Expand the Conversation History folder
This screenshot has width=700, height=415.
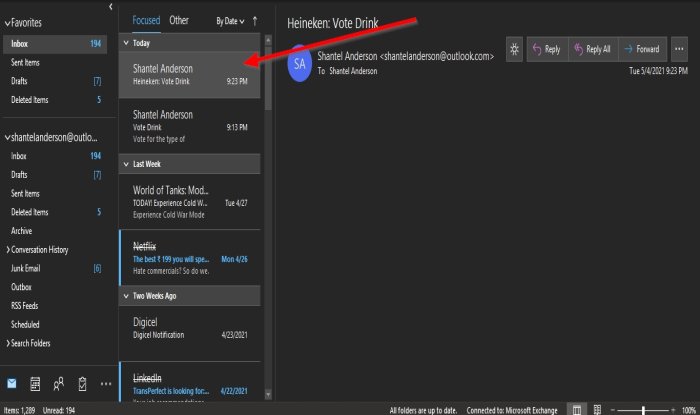click(x=8, y=249)
